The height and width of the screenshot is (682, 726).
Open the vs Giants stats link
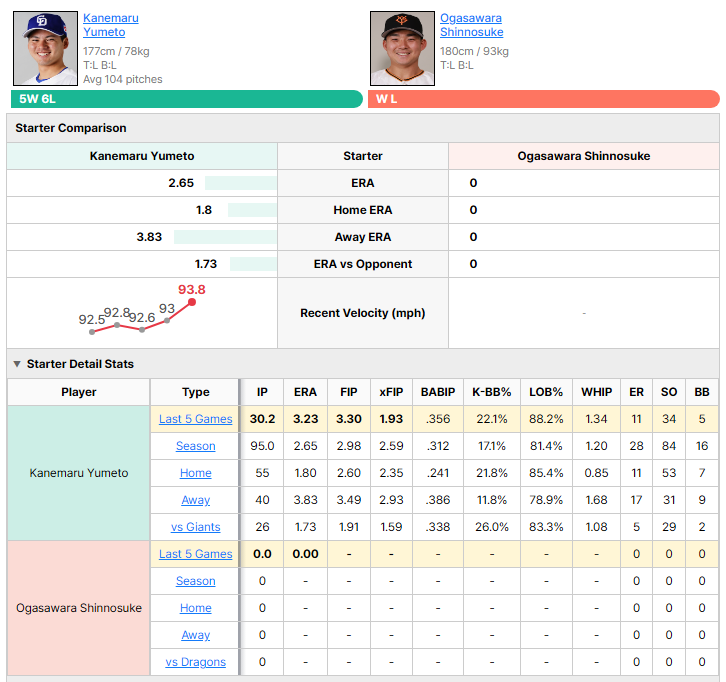click(195, 527)
